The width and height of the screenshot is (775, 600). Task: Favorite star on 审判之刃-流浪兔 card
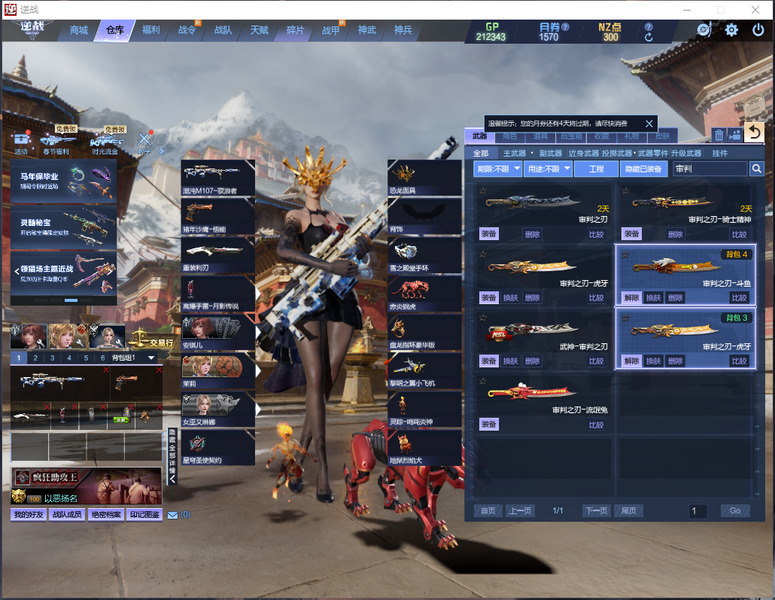tap(483, 381)
